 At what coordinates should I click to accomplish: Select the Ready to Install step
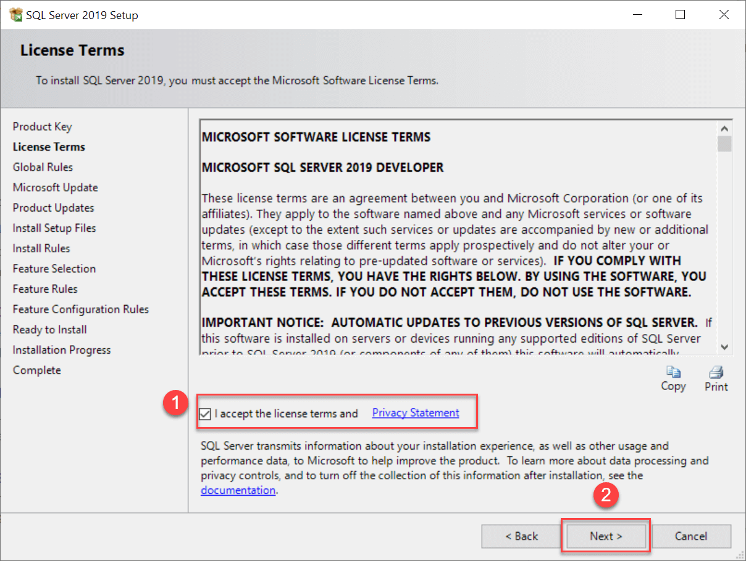click(50, 330)
